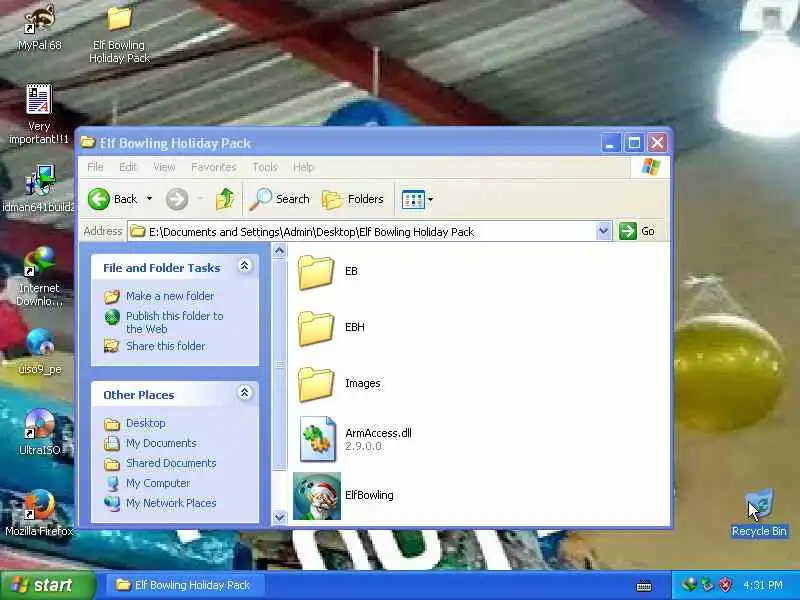The height and width of the screenshot is (600, 800).
Task: Open Shared Documents link
Action: click(x=171, y=463)
